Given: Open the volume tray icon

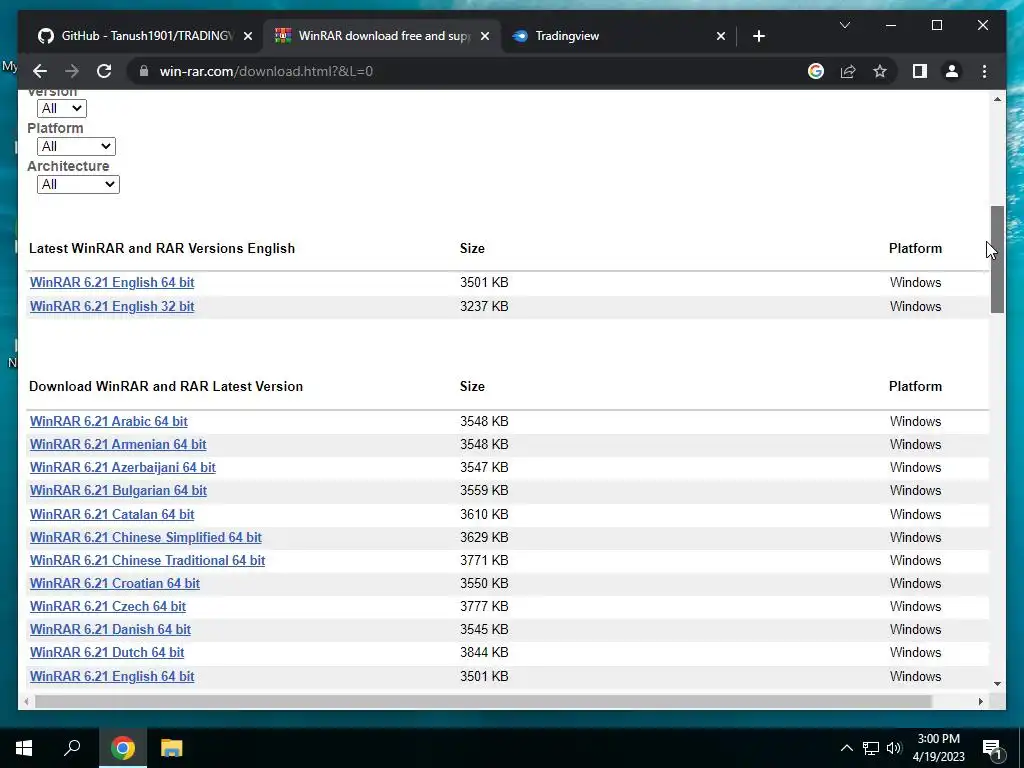Looking at the screenshot, I should (894, 748).
